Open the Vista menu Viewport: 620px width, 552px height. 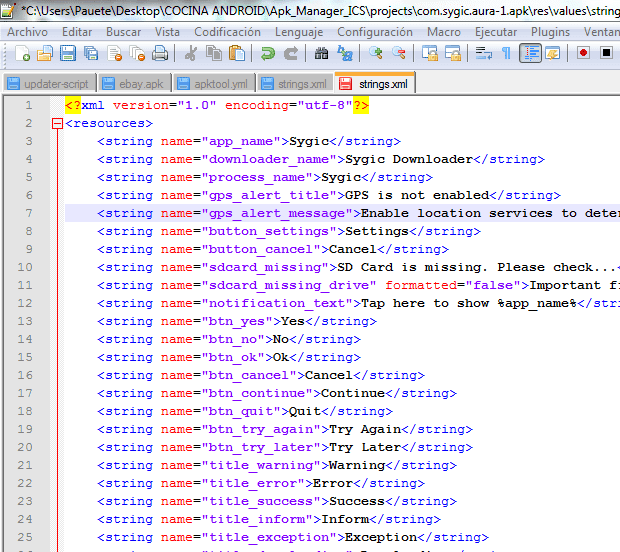click(x=167, y=32)
